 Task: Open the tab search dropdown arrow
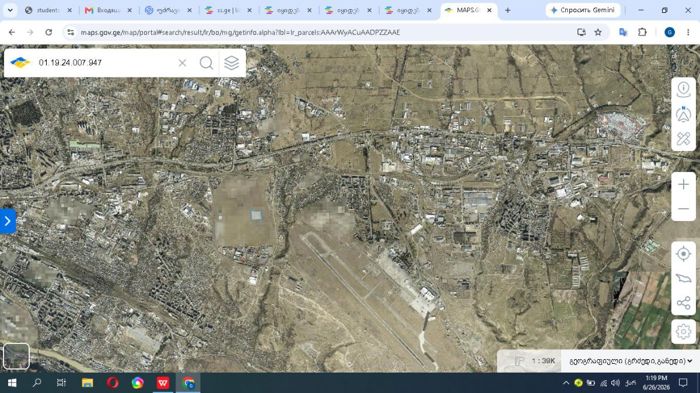coord(10,10)
